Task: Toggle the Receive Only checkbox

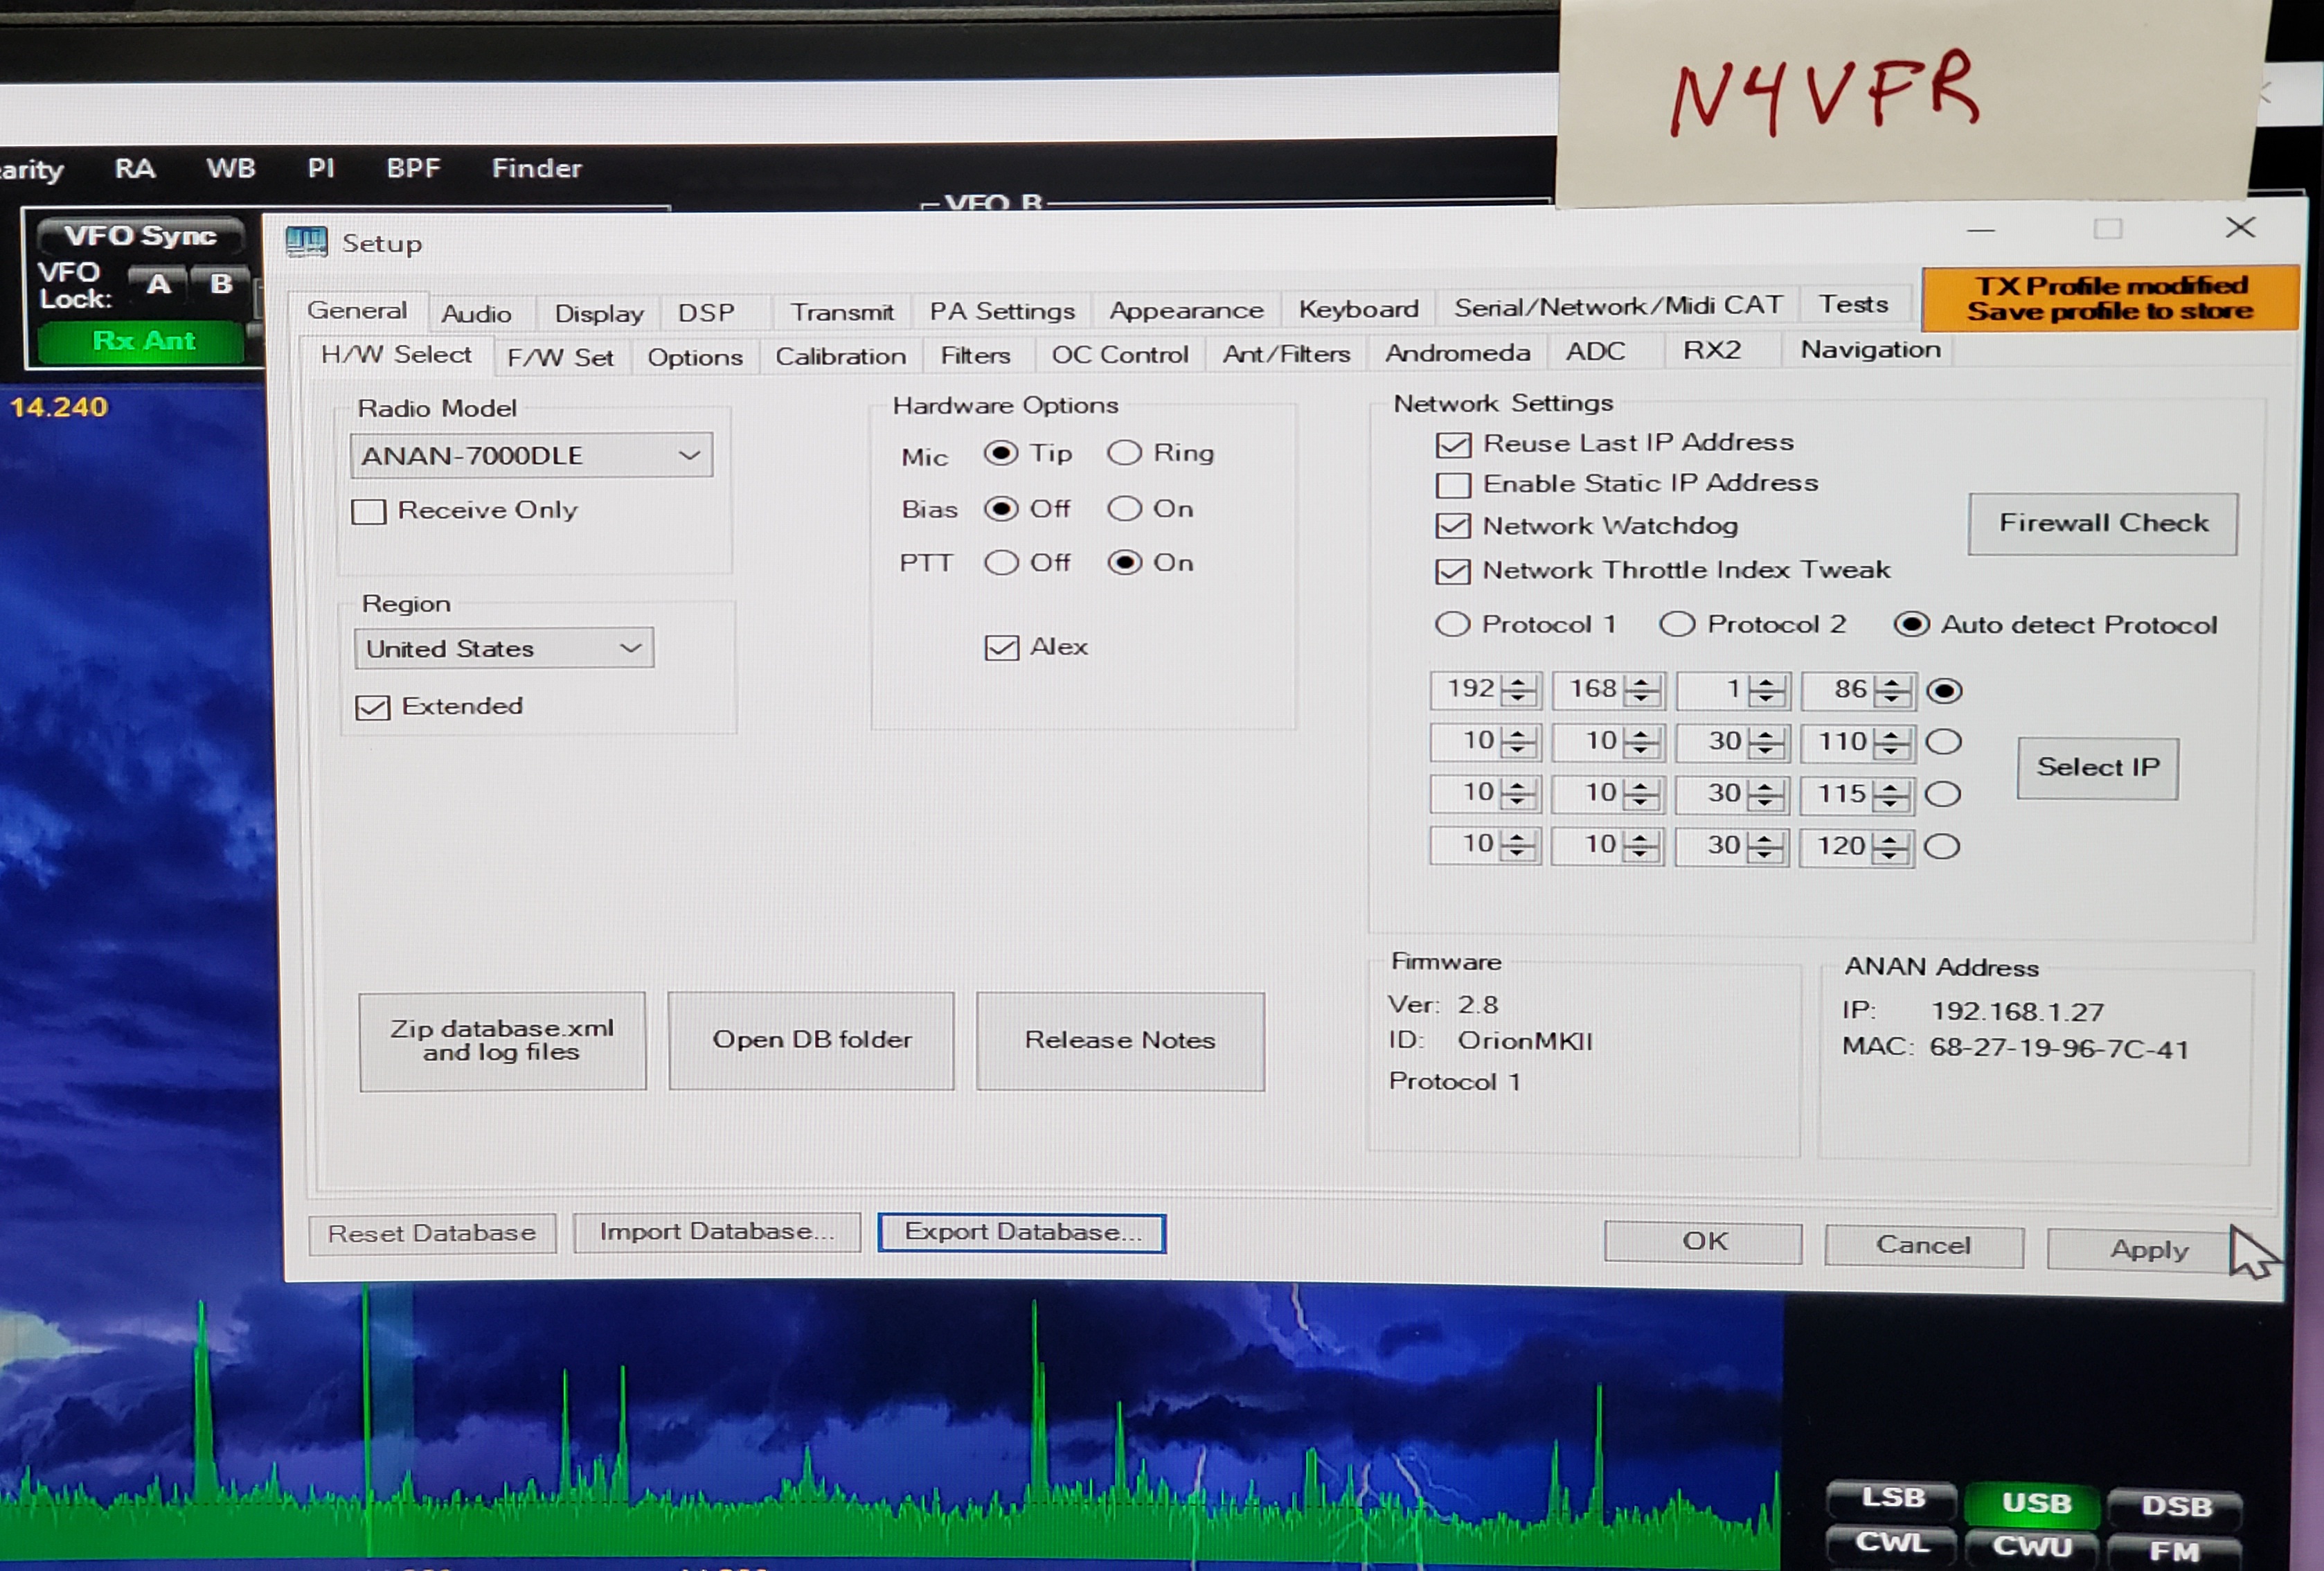Action: click(368, 512)
